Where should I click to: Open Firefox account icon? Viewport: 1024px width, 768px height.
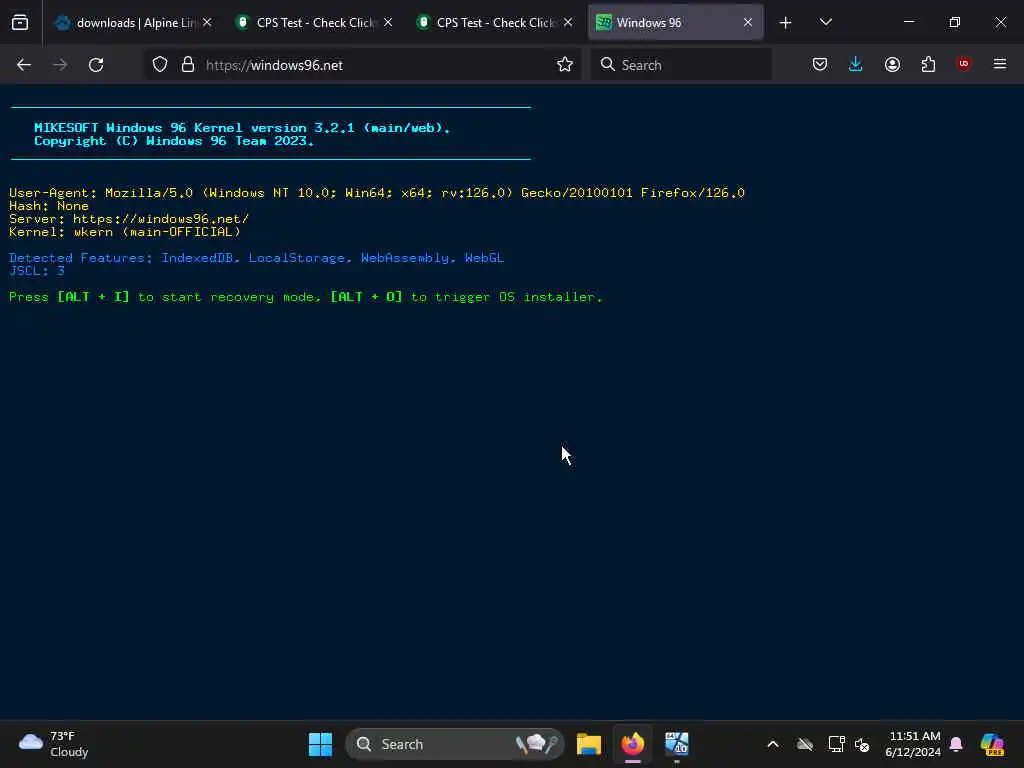[x=892, y=65]
